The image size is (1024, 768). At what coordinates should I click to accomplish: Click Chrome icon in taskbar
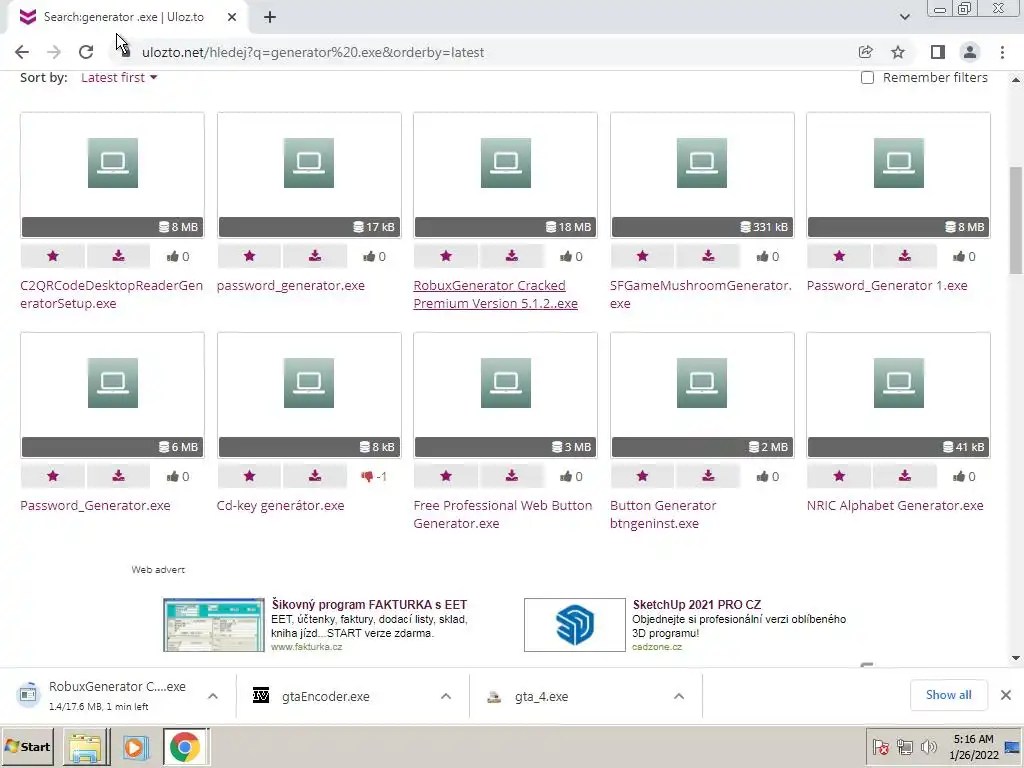[x=185, y=746]
